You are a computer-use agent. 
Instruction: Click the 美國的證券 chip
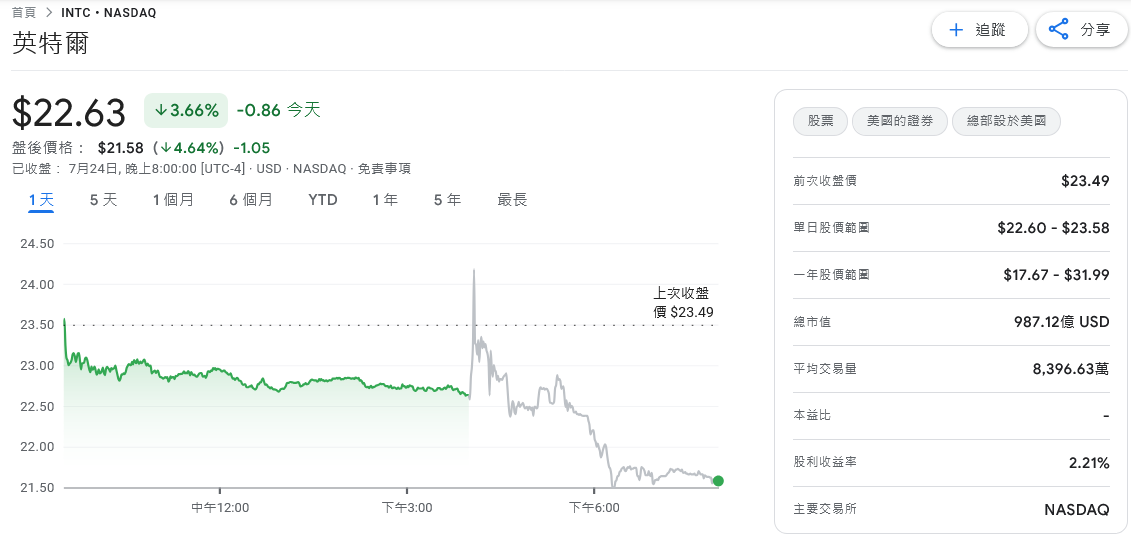[x=899, y=121]
